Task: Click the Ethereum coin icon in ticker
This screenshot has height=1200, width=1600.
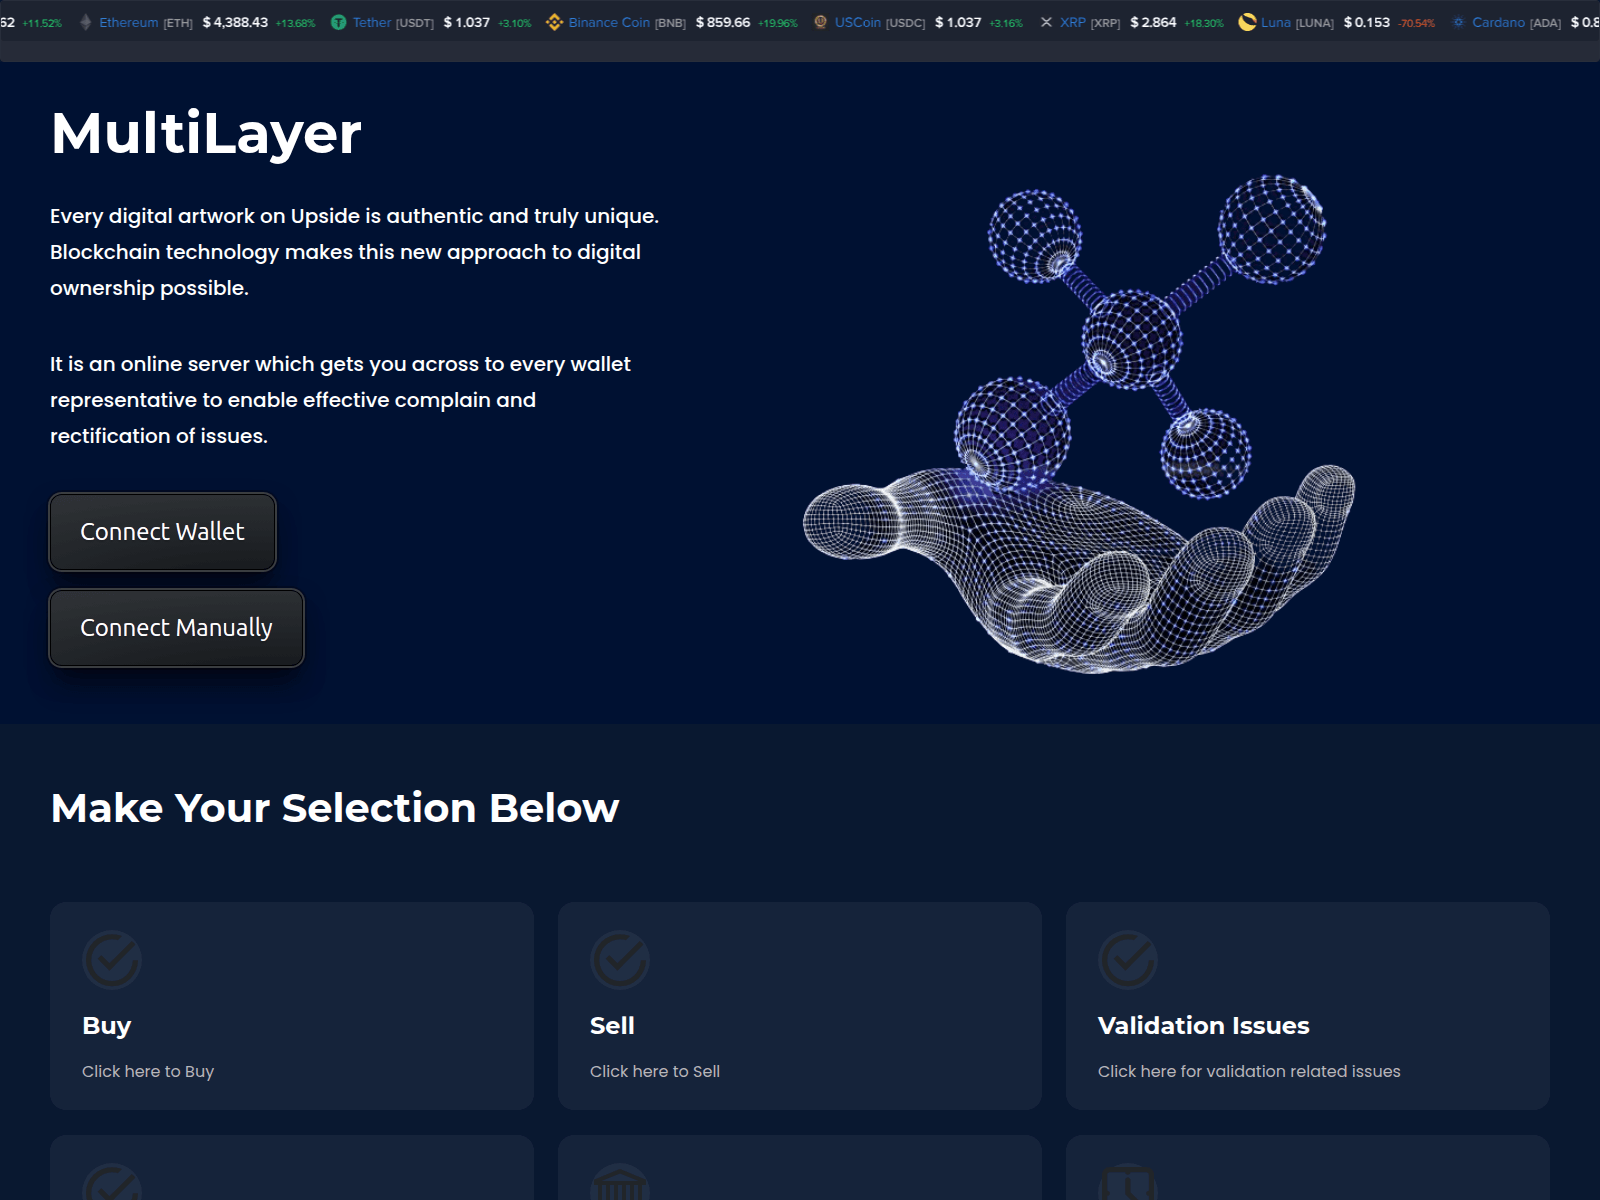Action: tap(86, 22)
